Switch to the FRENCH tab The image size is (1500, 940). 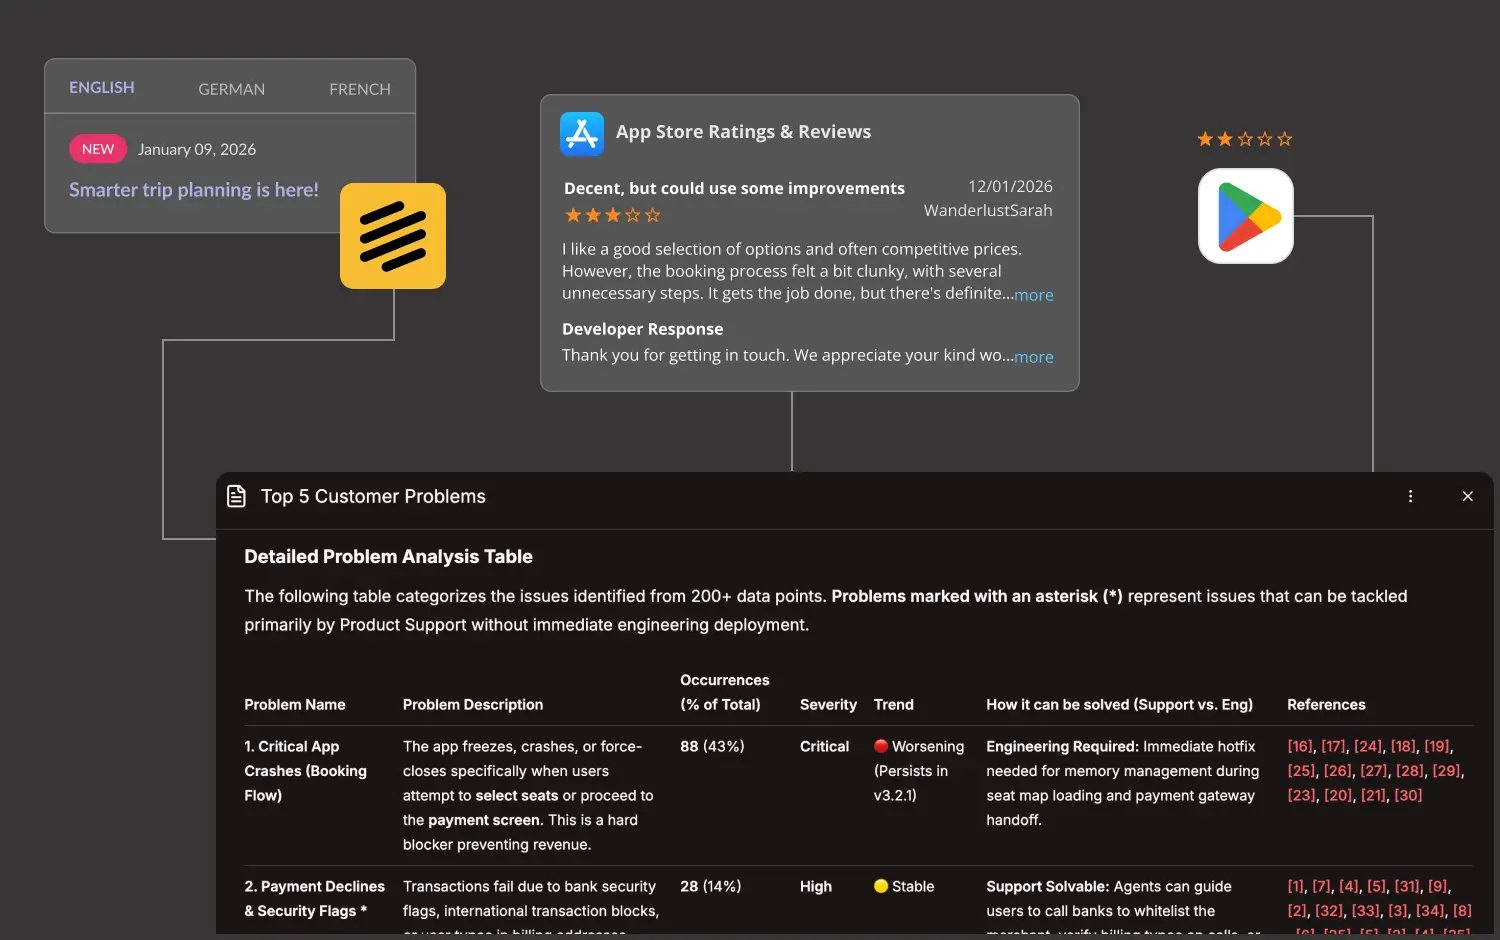coord(359,88)
